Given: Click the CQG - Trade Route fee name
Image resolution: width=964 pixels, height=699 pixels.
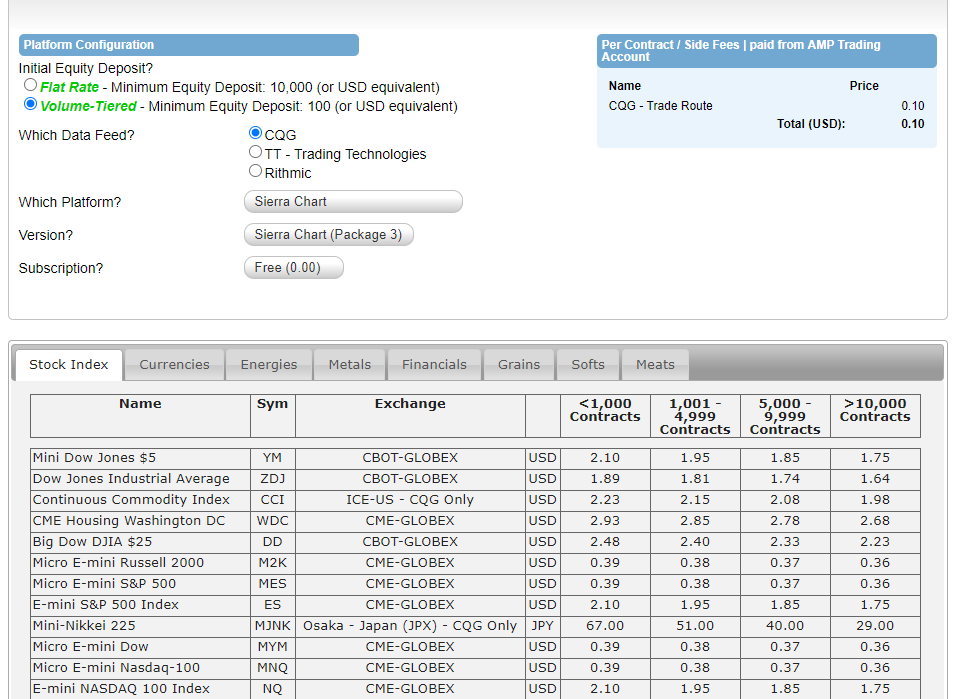Looking at the screenshot, I should pos(660,106).
